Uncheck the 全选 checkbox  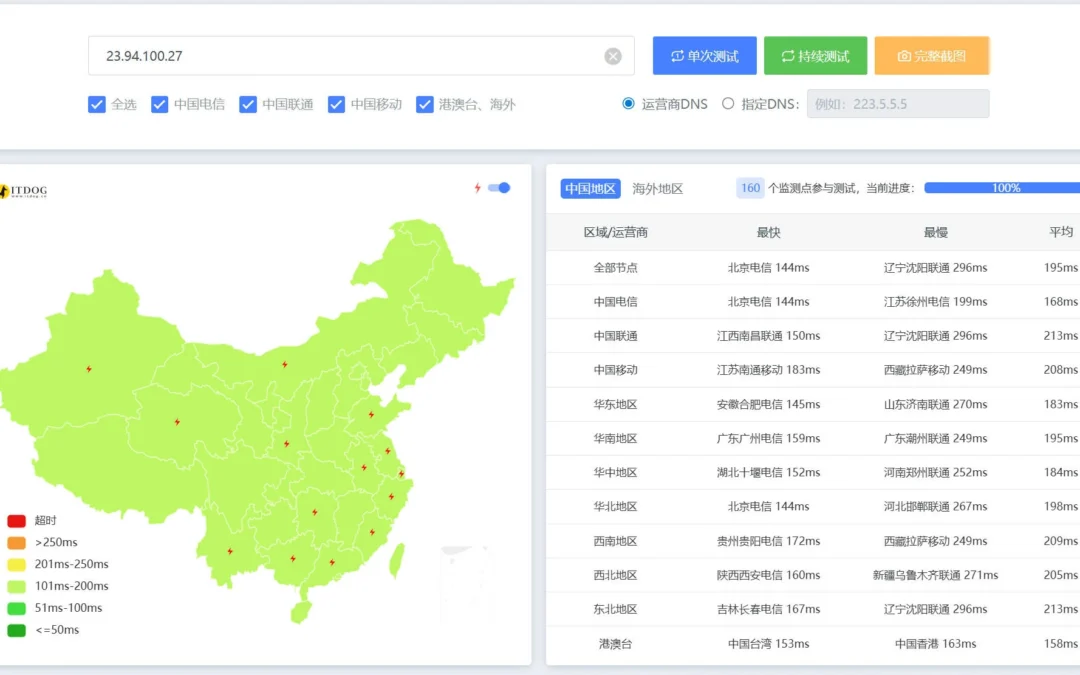click(x=96, y=104)
